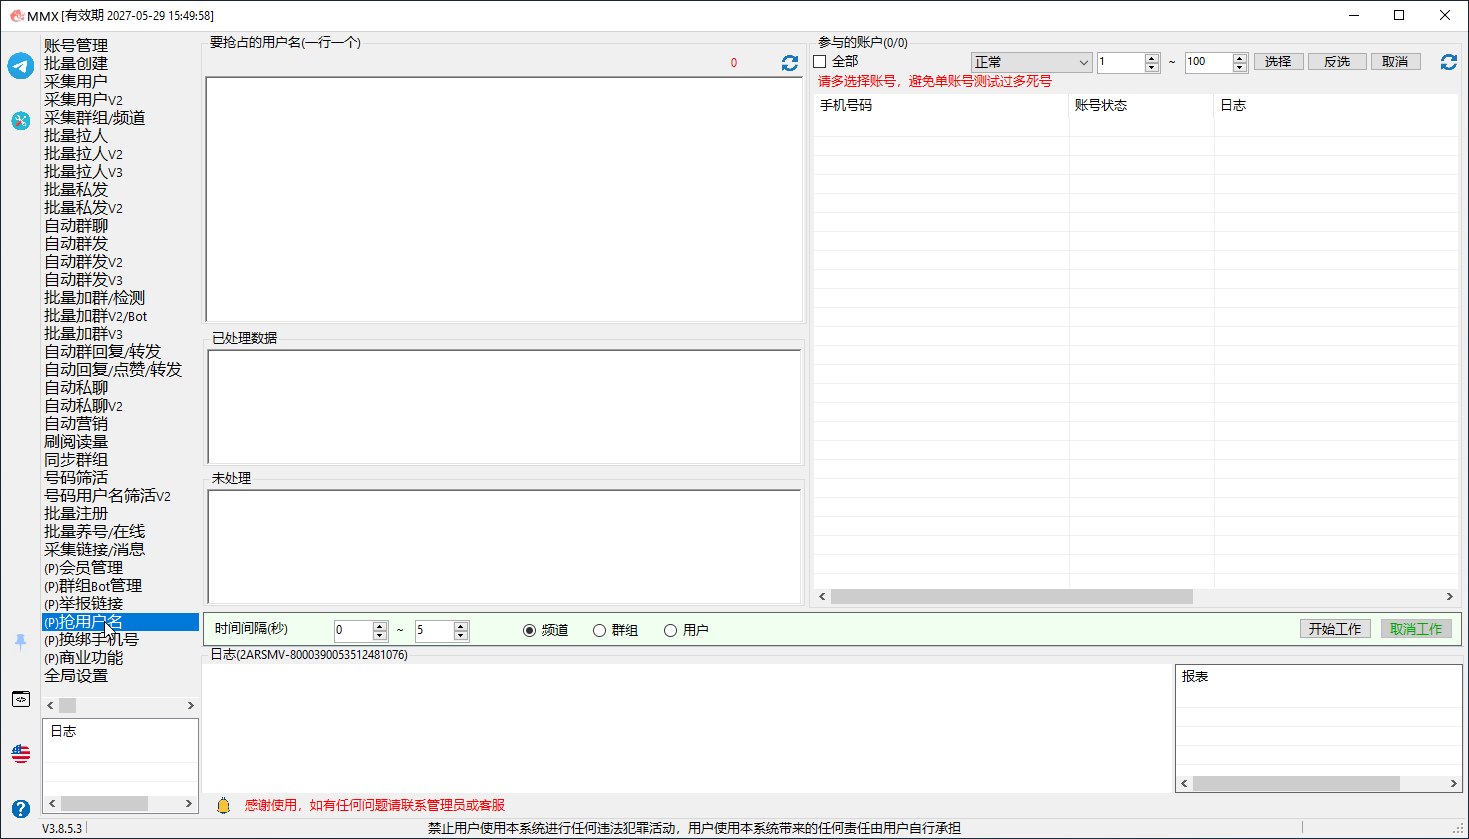Image resolution: width=1469 pixels, height=839 pixels.
Task: Open help via the question mark icon
Action: coord(21,808)
